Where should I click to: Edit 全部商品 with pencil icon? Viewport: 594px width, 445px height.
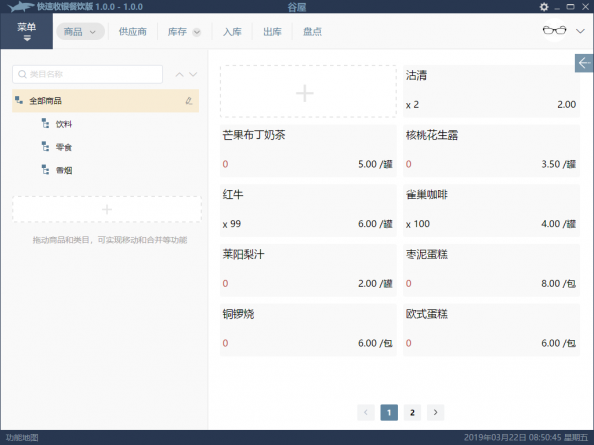click(189, 101)
